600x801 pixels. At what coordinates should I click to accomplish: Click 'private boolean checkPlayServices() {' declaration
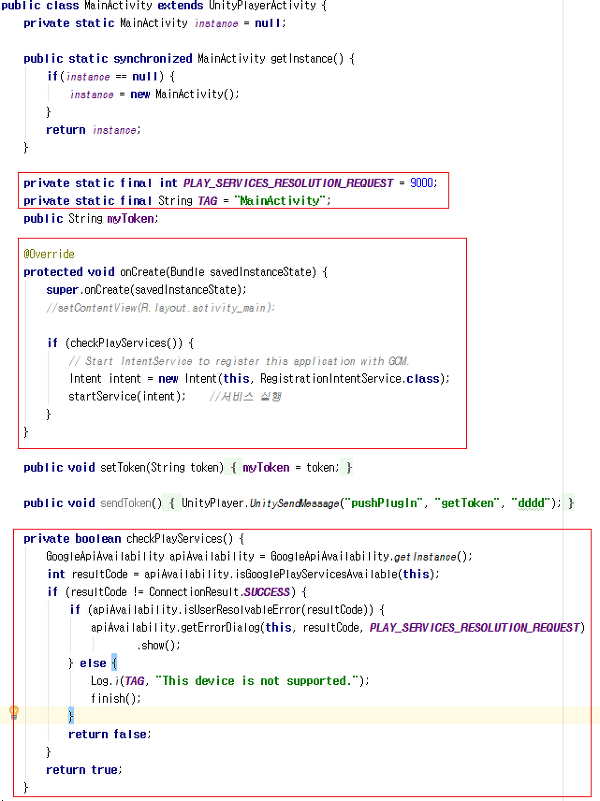click(134, 538)
